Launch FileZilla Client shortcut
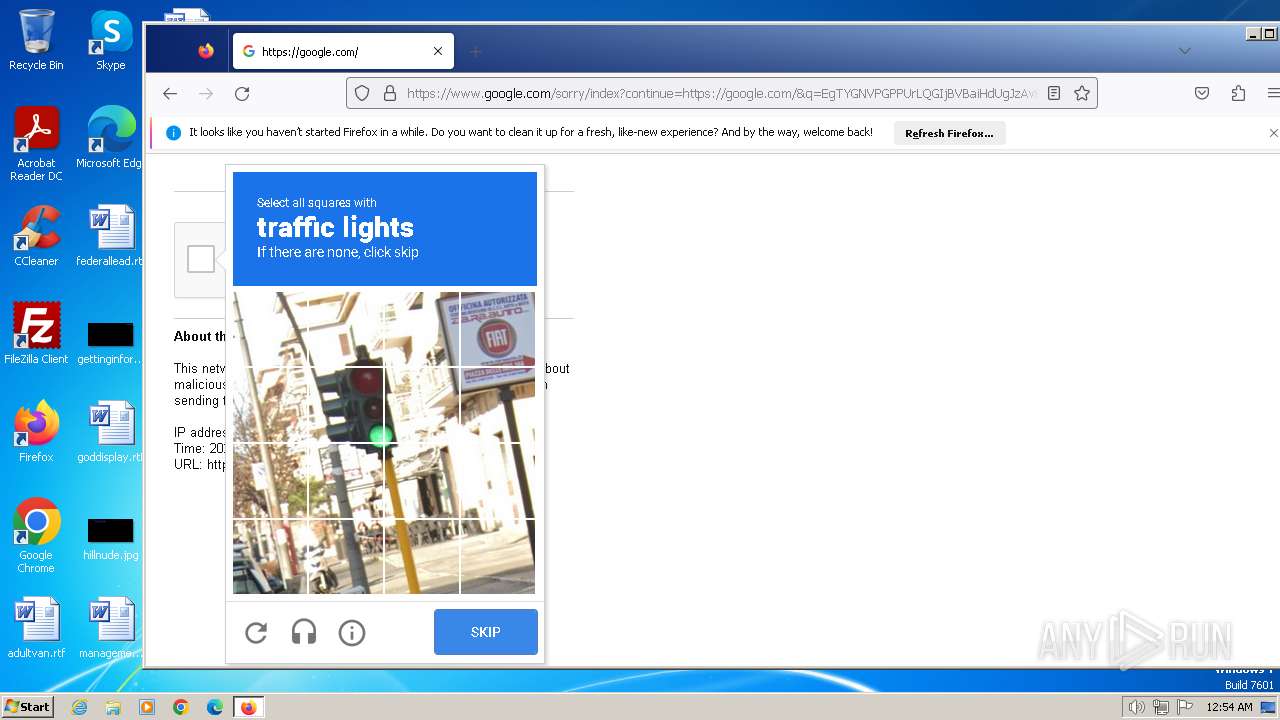This screenshot has height=720, width=1280. [x=36, y=334]
